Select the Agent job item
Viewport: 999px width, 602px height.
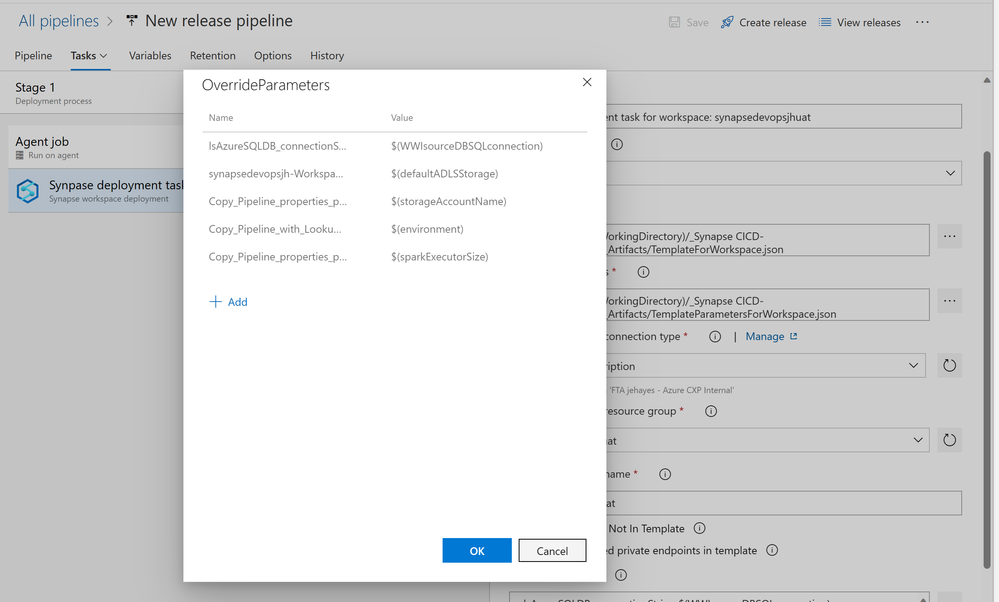(x=96, y=147)
